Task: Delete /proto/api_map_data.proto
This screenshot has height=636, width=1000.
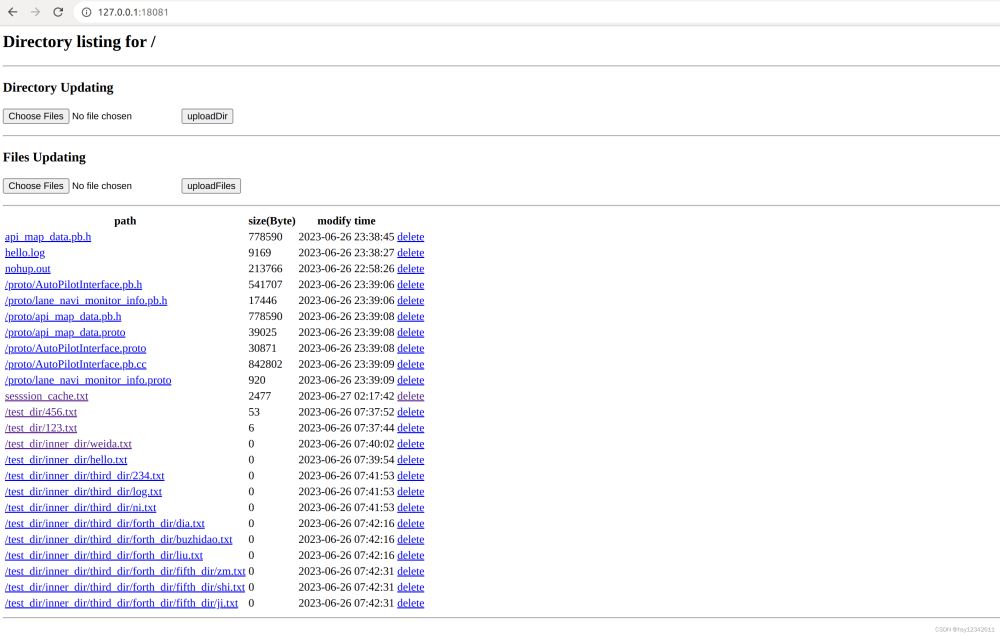Action: (411, 332)
